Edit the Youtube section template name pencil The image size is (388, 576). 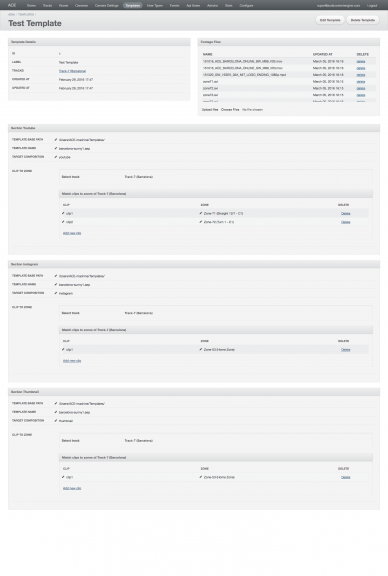[x=56, y=148]
